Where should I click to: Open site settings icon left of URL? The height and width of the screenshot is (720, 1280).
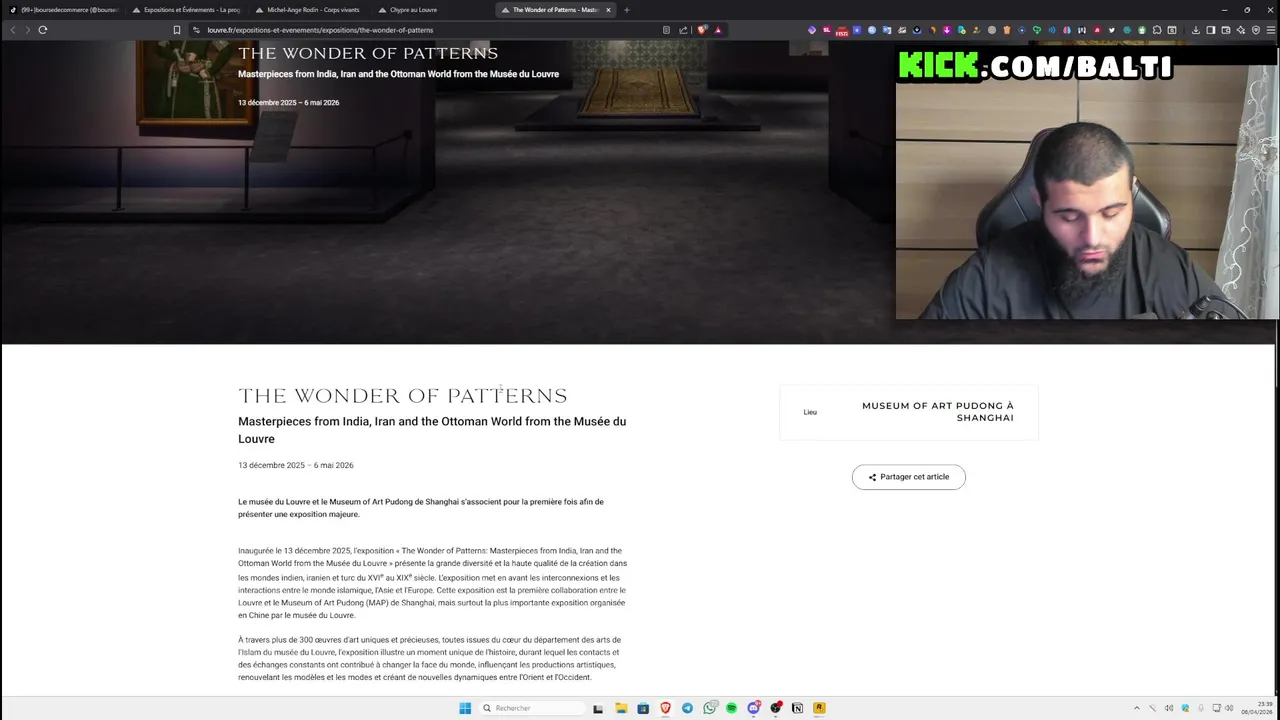tap(196, 30)
